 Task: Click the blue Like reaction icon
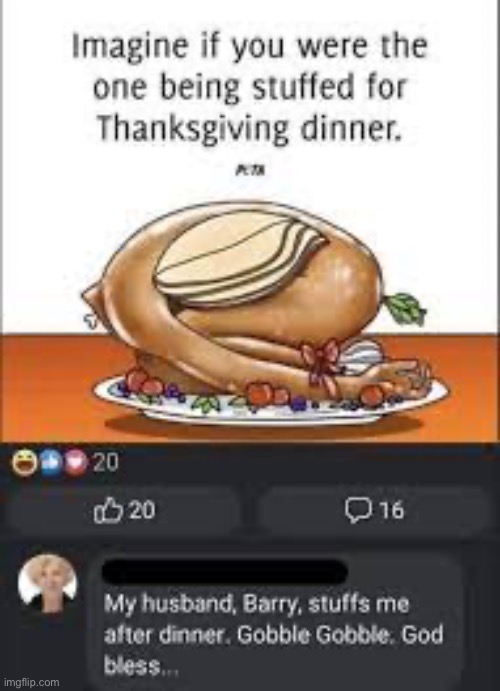52,464
